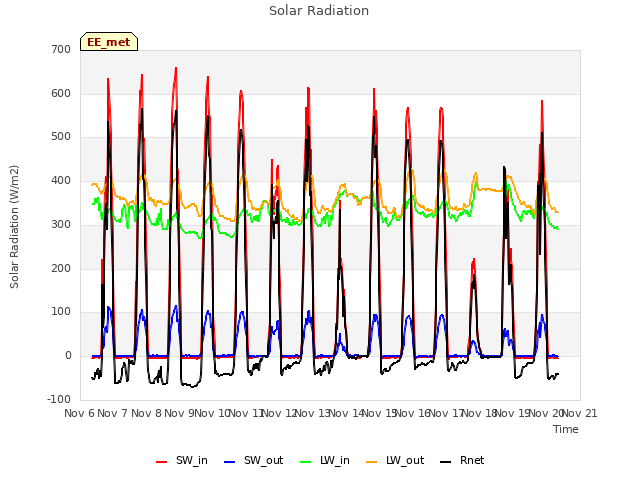This screenshot has width=640, height=480.
Task: Click the Nov 18 SW_in low red peak
Action: point(473,260)
